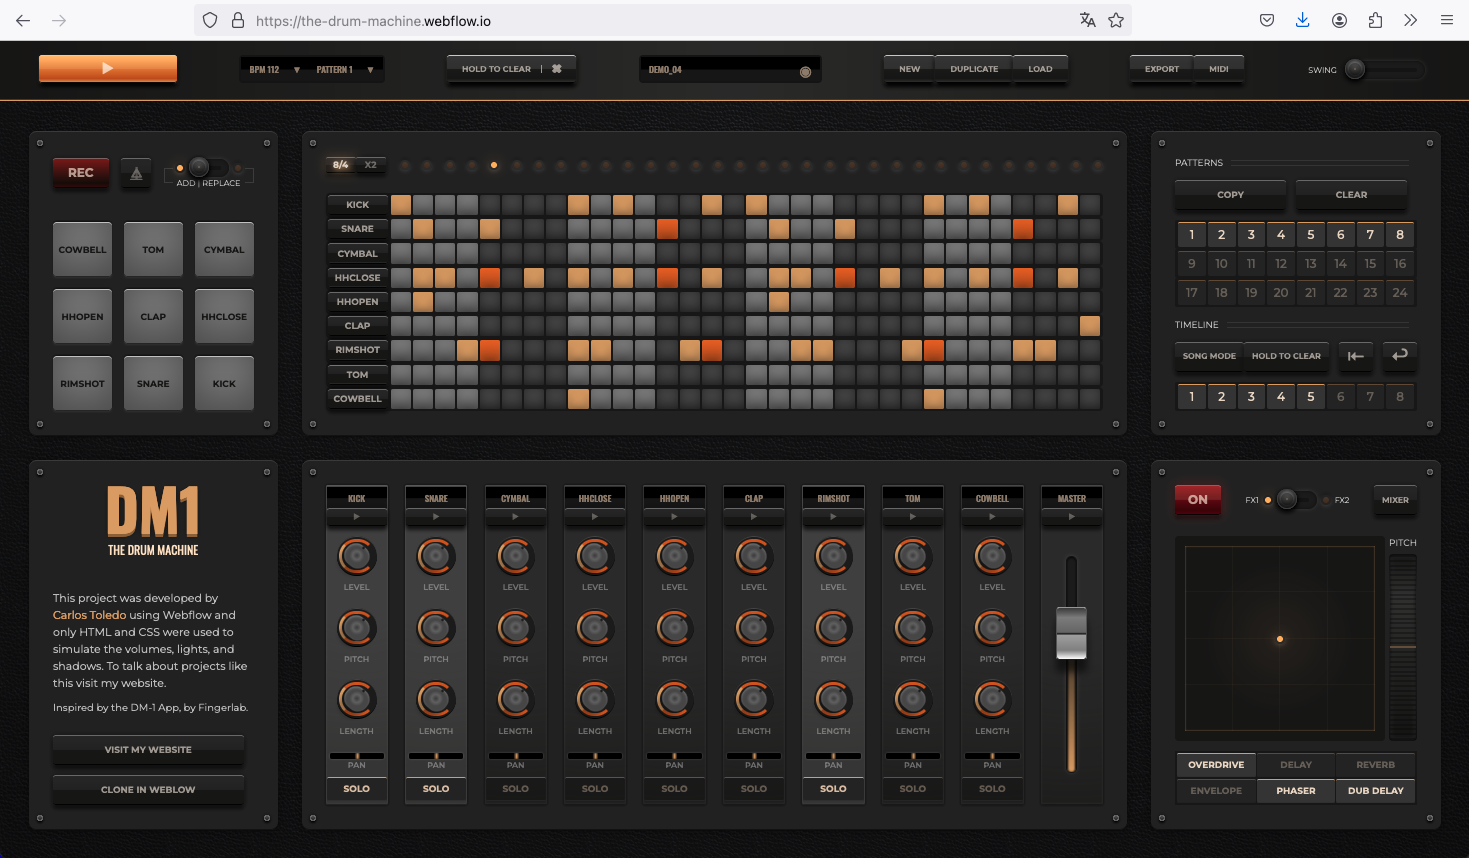The height and width of the screenshot is (858, 1469).
Task: Expand the KICK channel arrow
Action: pos(356,517)
